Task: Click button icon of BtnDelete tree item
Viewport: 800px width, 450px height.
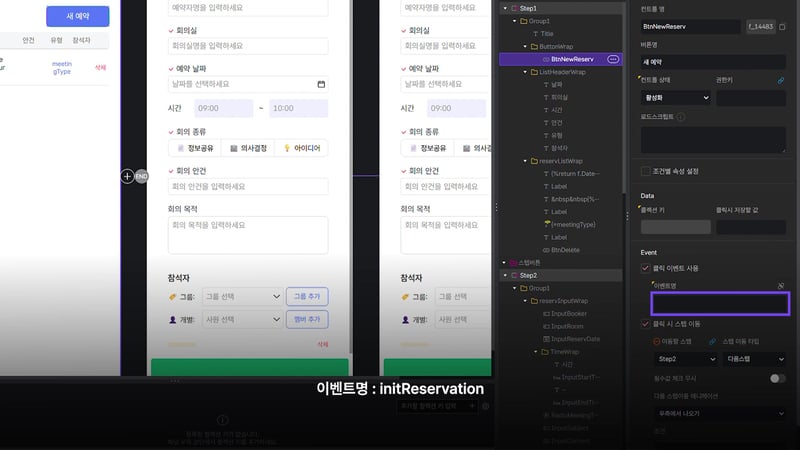Action: pyautogui.click(x=546, y=250)
